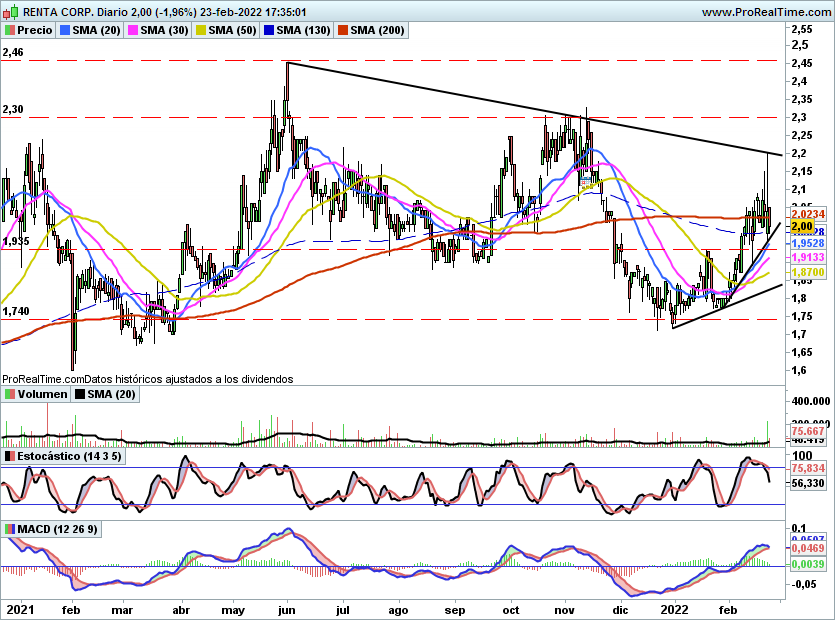Viewport: 835px width, 620px height.
Task: Click the 2022 label on time axis
Action: pyautogui.click(x=675, y=610)
